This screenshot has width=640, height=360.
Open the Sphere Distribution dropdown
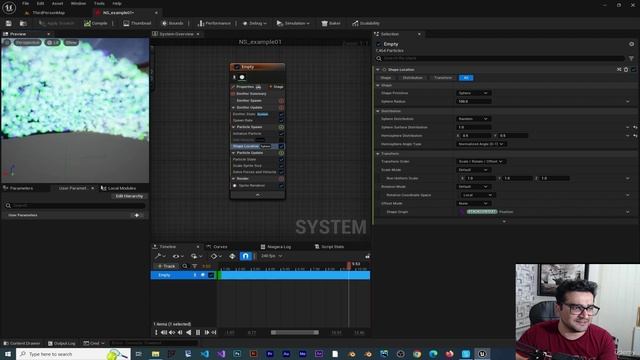click(x=473, y=119)
